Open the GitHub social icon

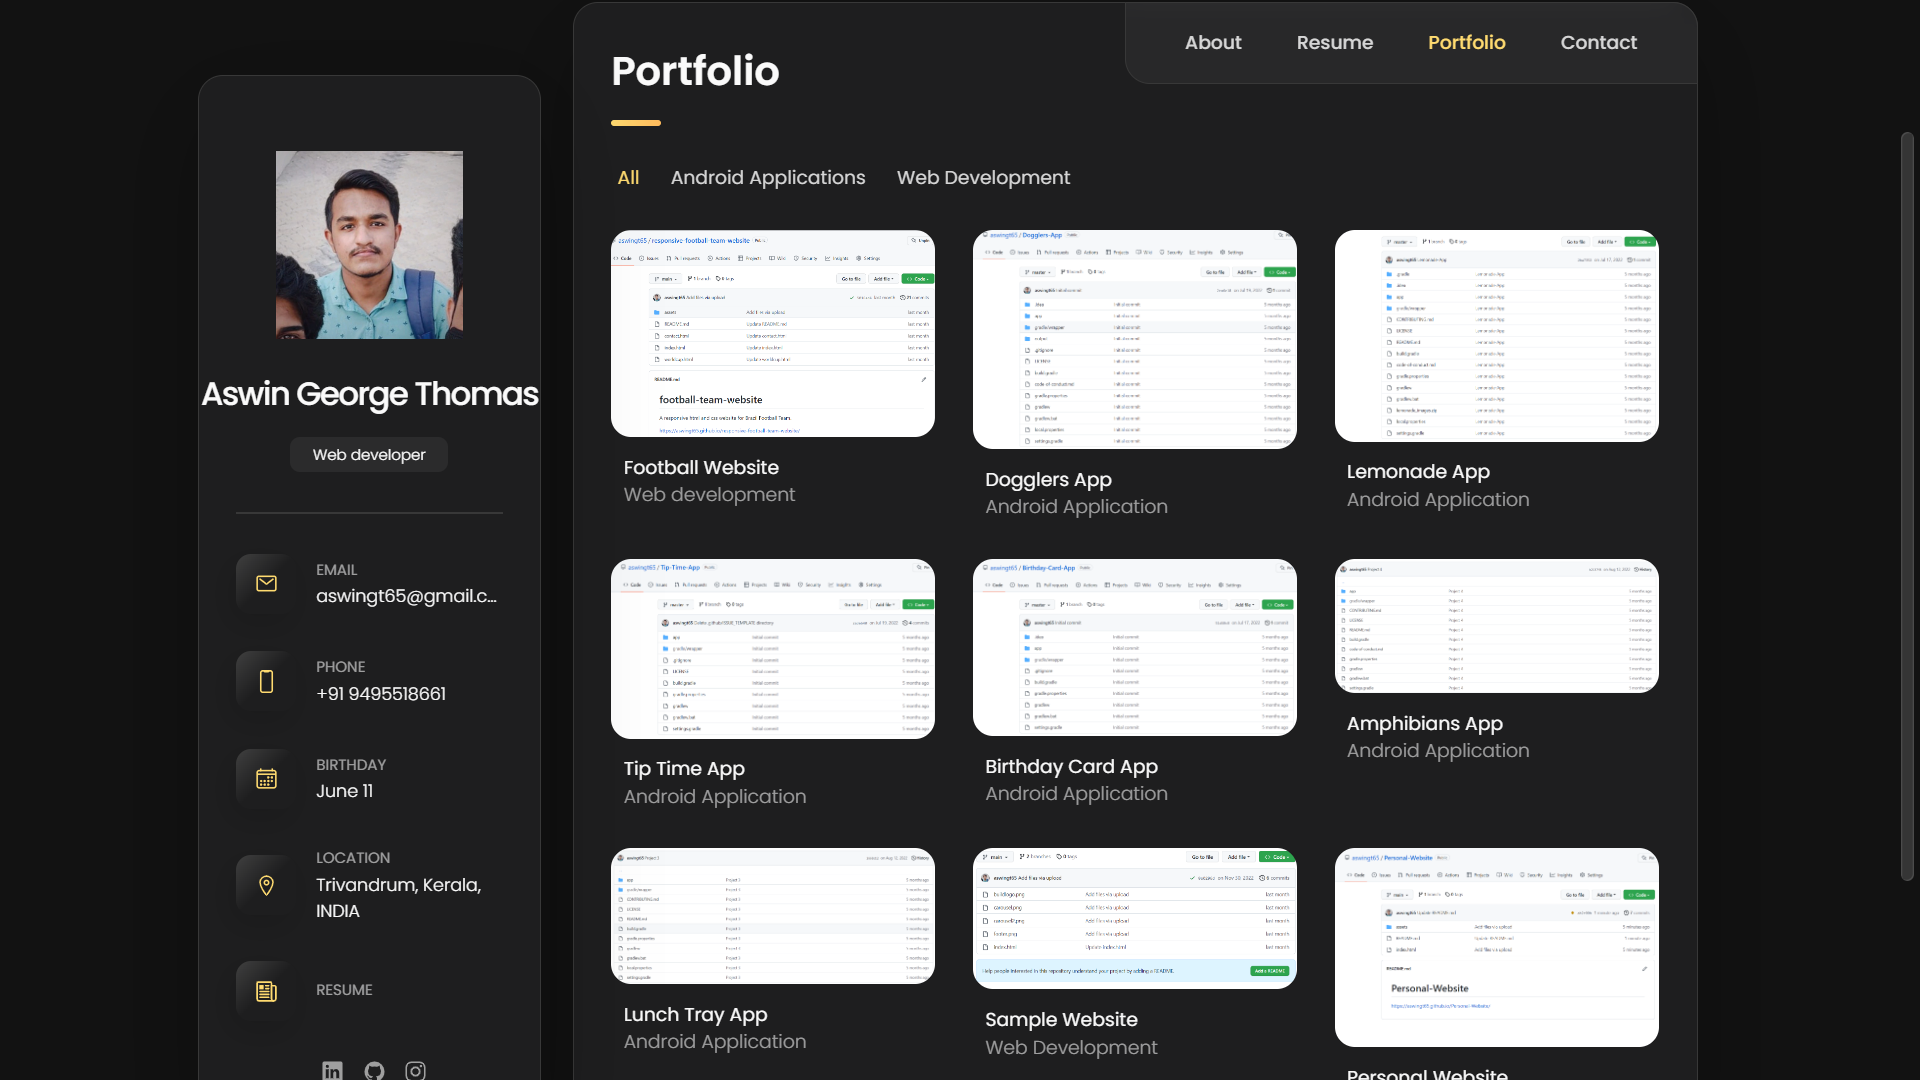coord(374,1070)
